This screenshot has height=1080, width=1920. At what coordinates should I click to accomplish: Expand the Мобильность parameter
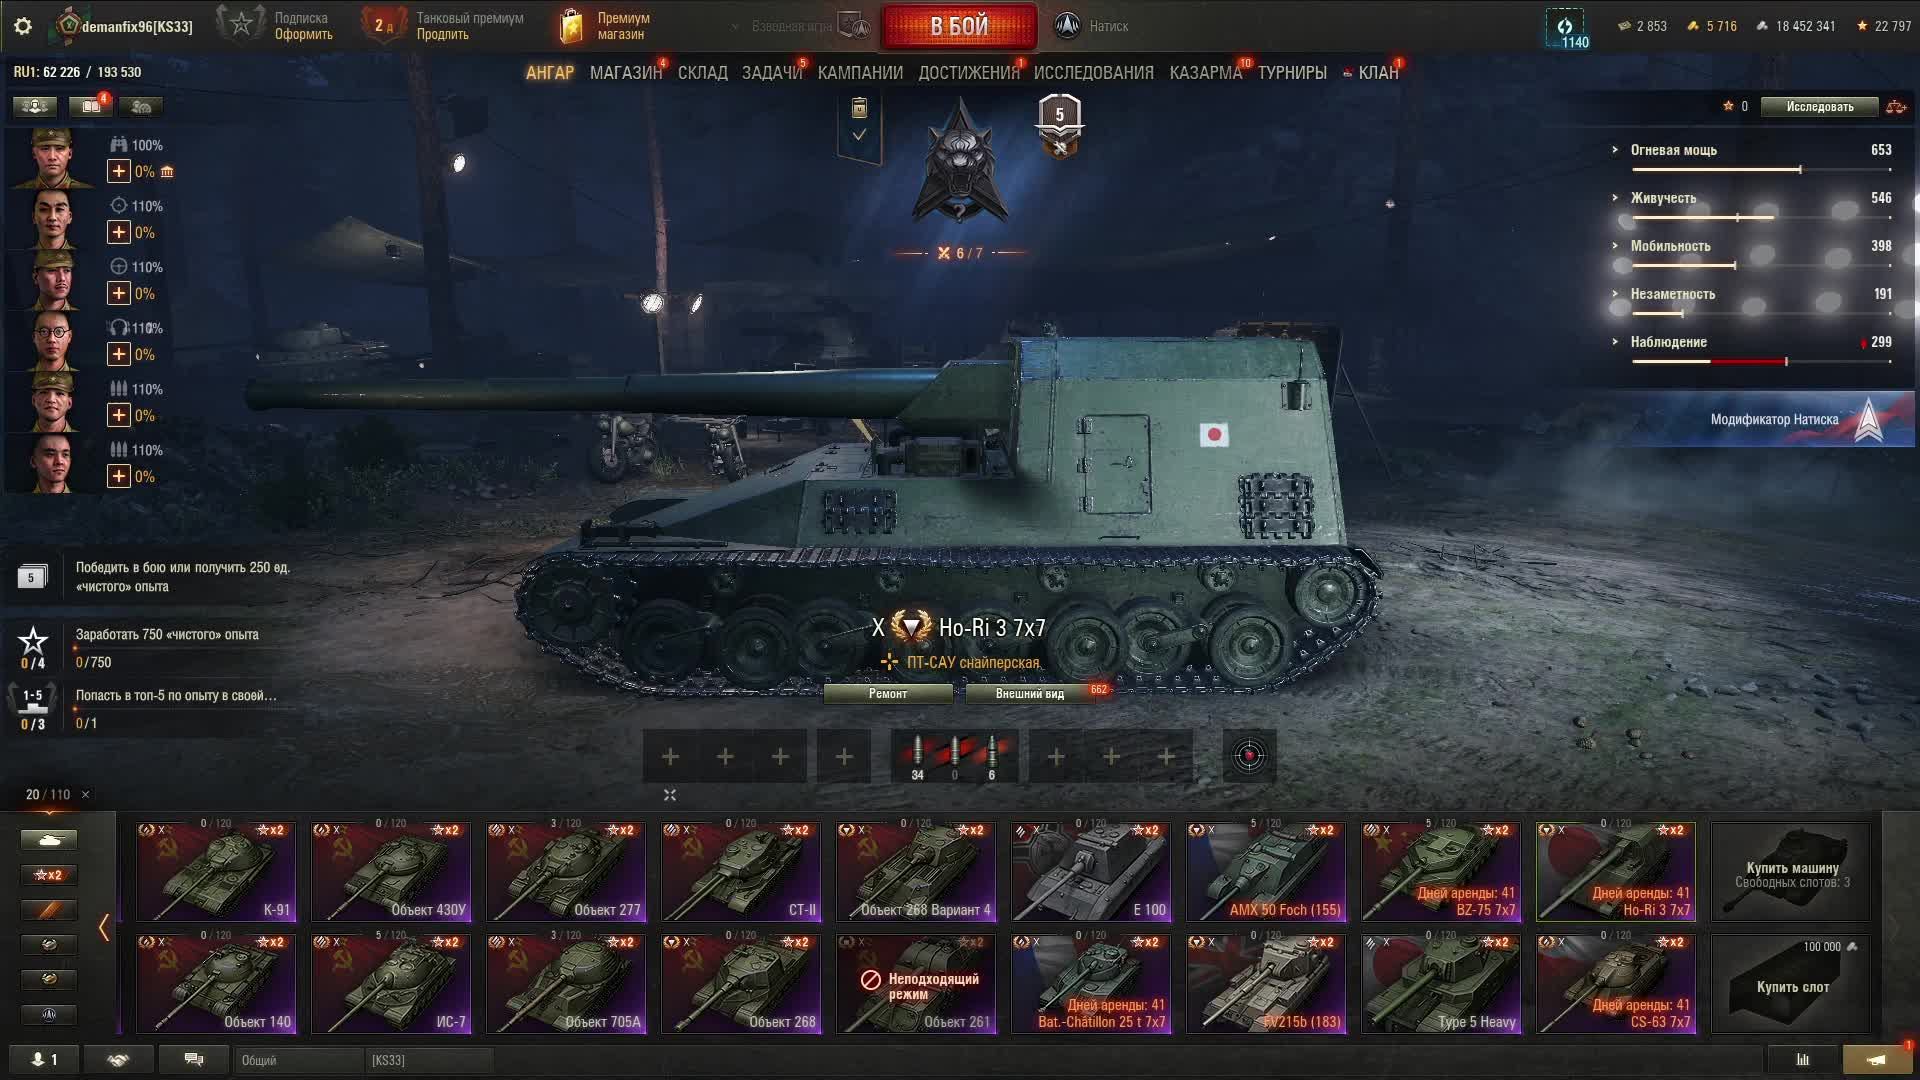[x=1670, y=246]
